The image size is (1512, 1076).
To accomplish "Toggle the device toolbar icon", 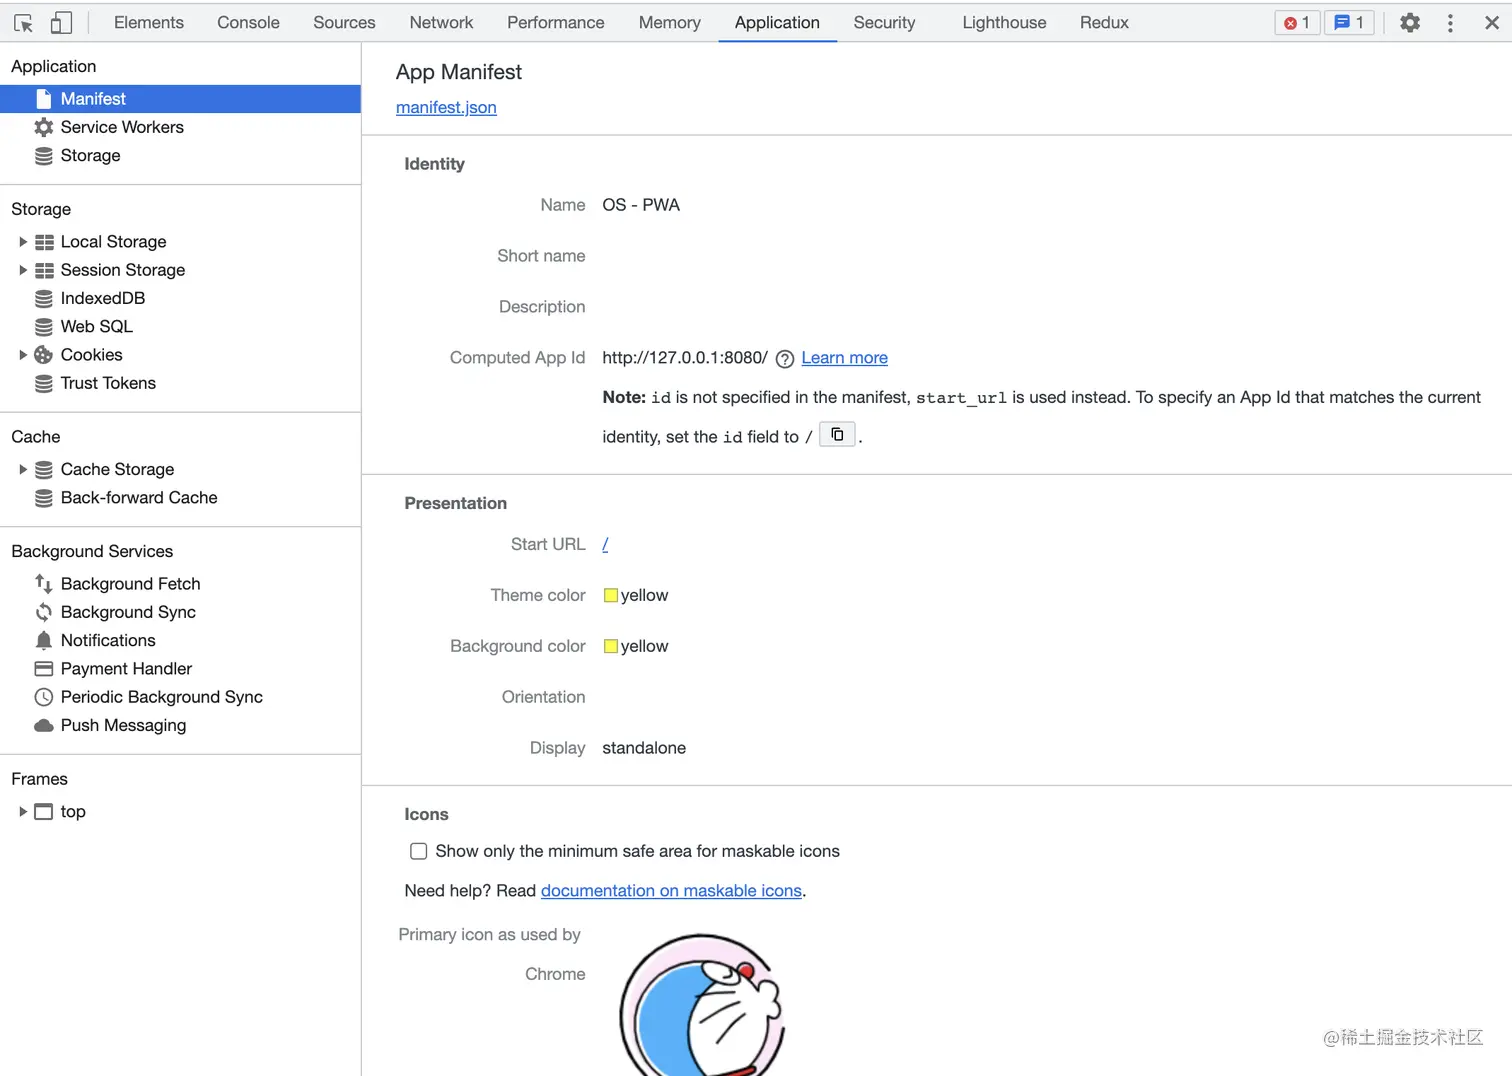I will (x=61, y=22).
